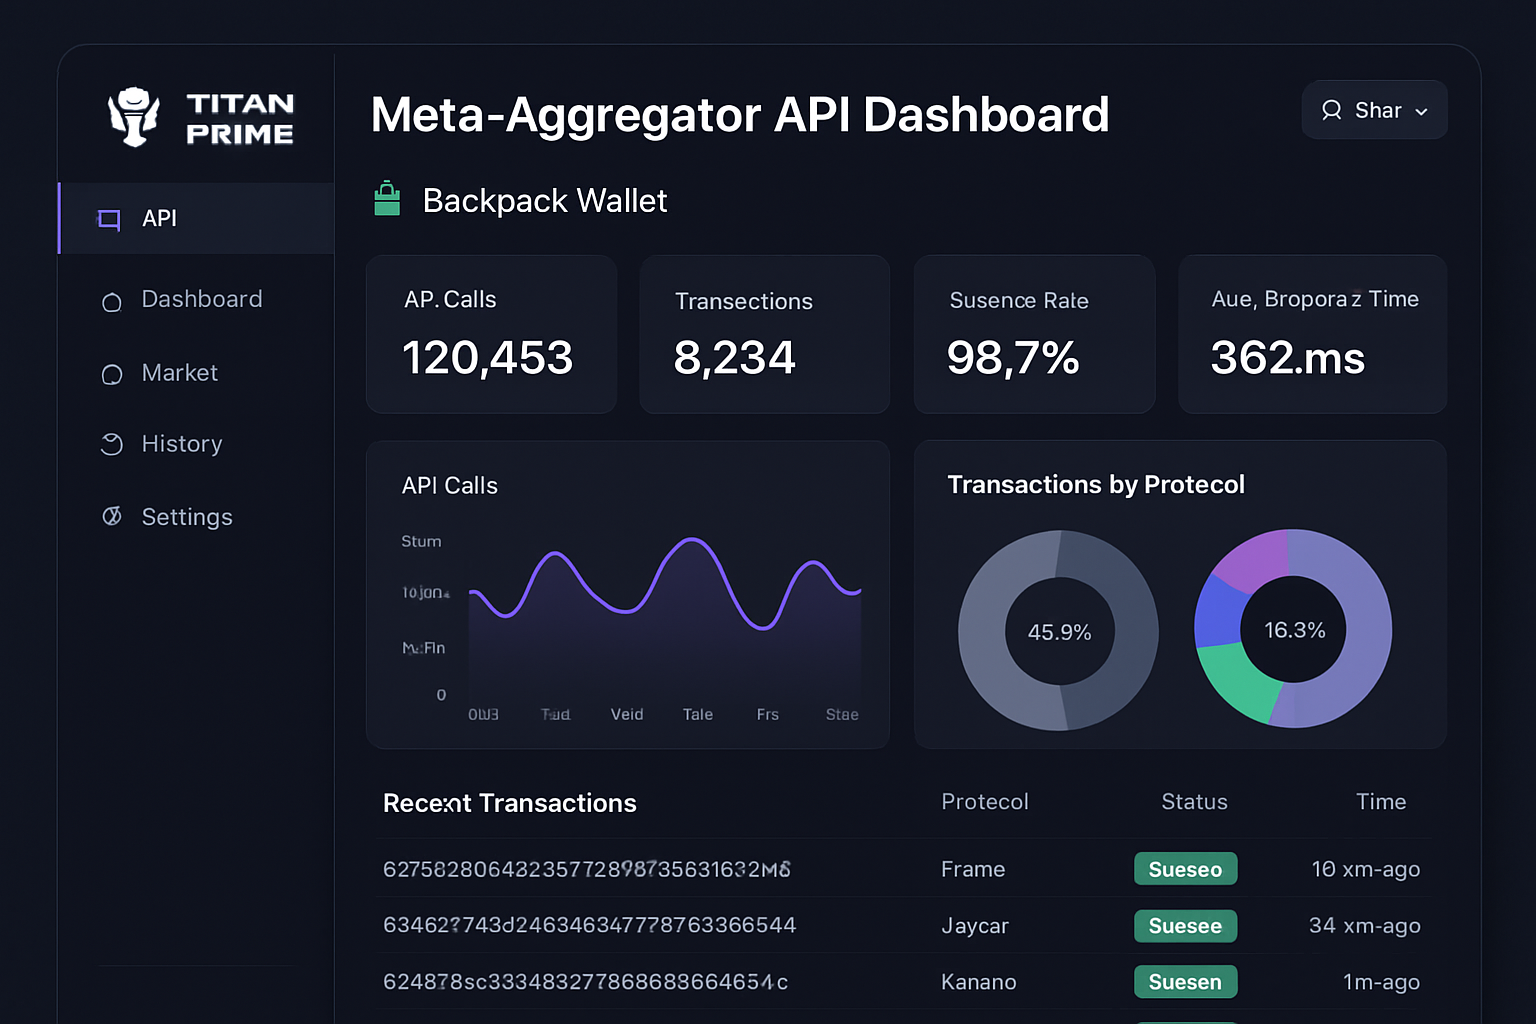Sort by the Protocol column header
The width and height of the screenshot is (1536, 1024).
(984, 802)
